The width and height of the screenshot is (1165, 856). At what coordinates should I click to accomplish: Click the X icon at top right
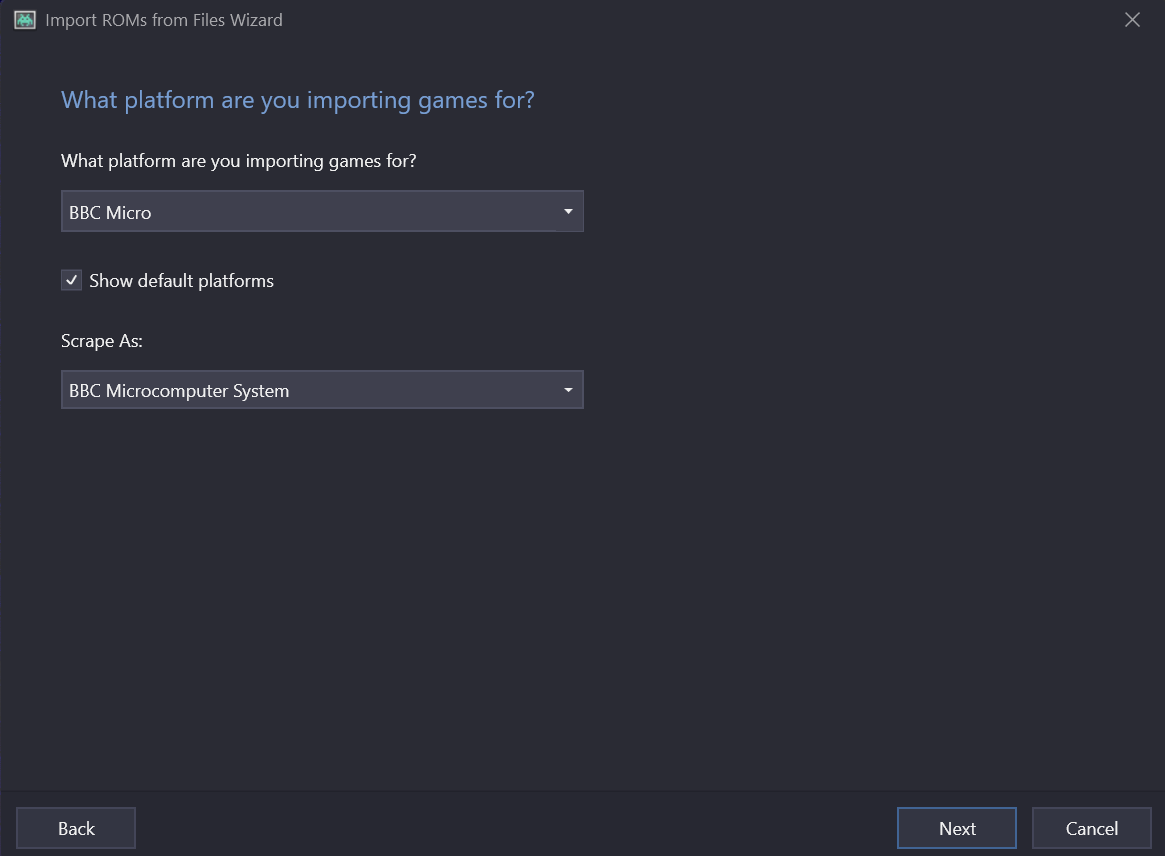tap(1132, 20)
